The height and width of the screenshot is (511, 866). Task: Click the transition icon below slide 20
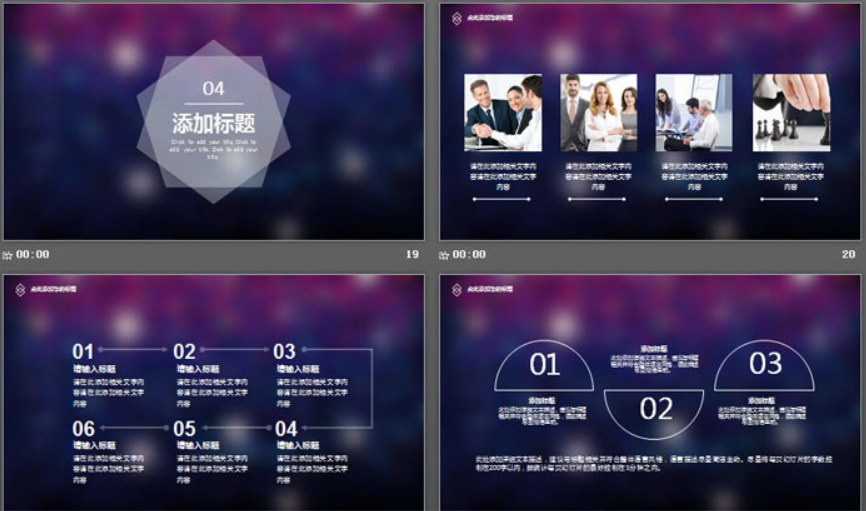point(445,255)
